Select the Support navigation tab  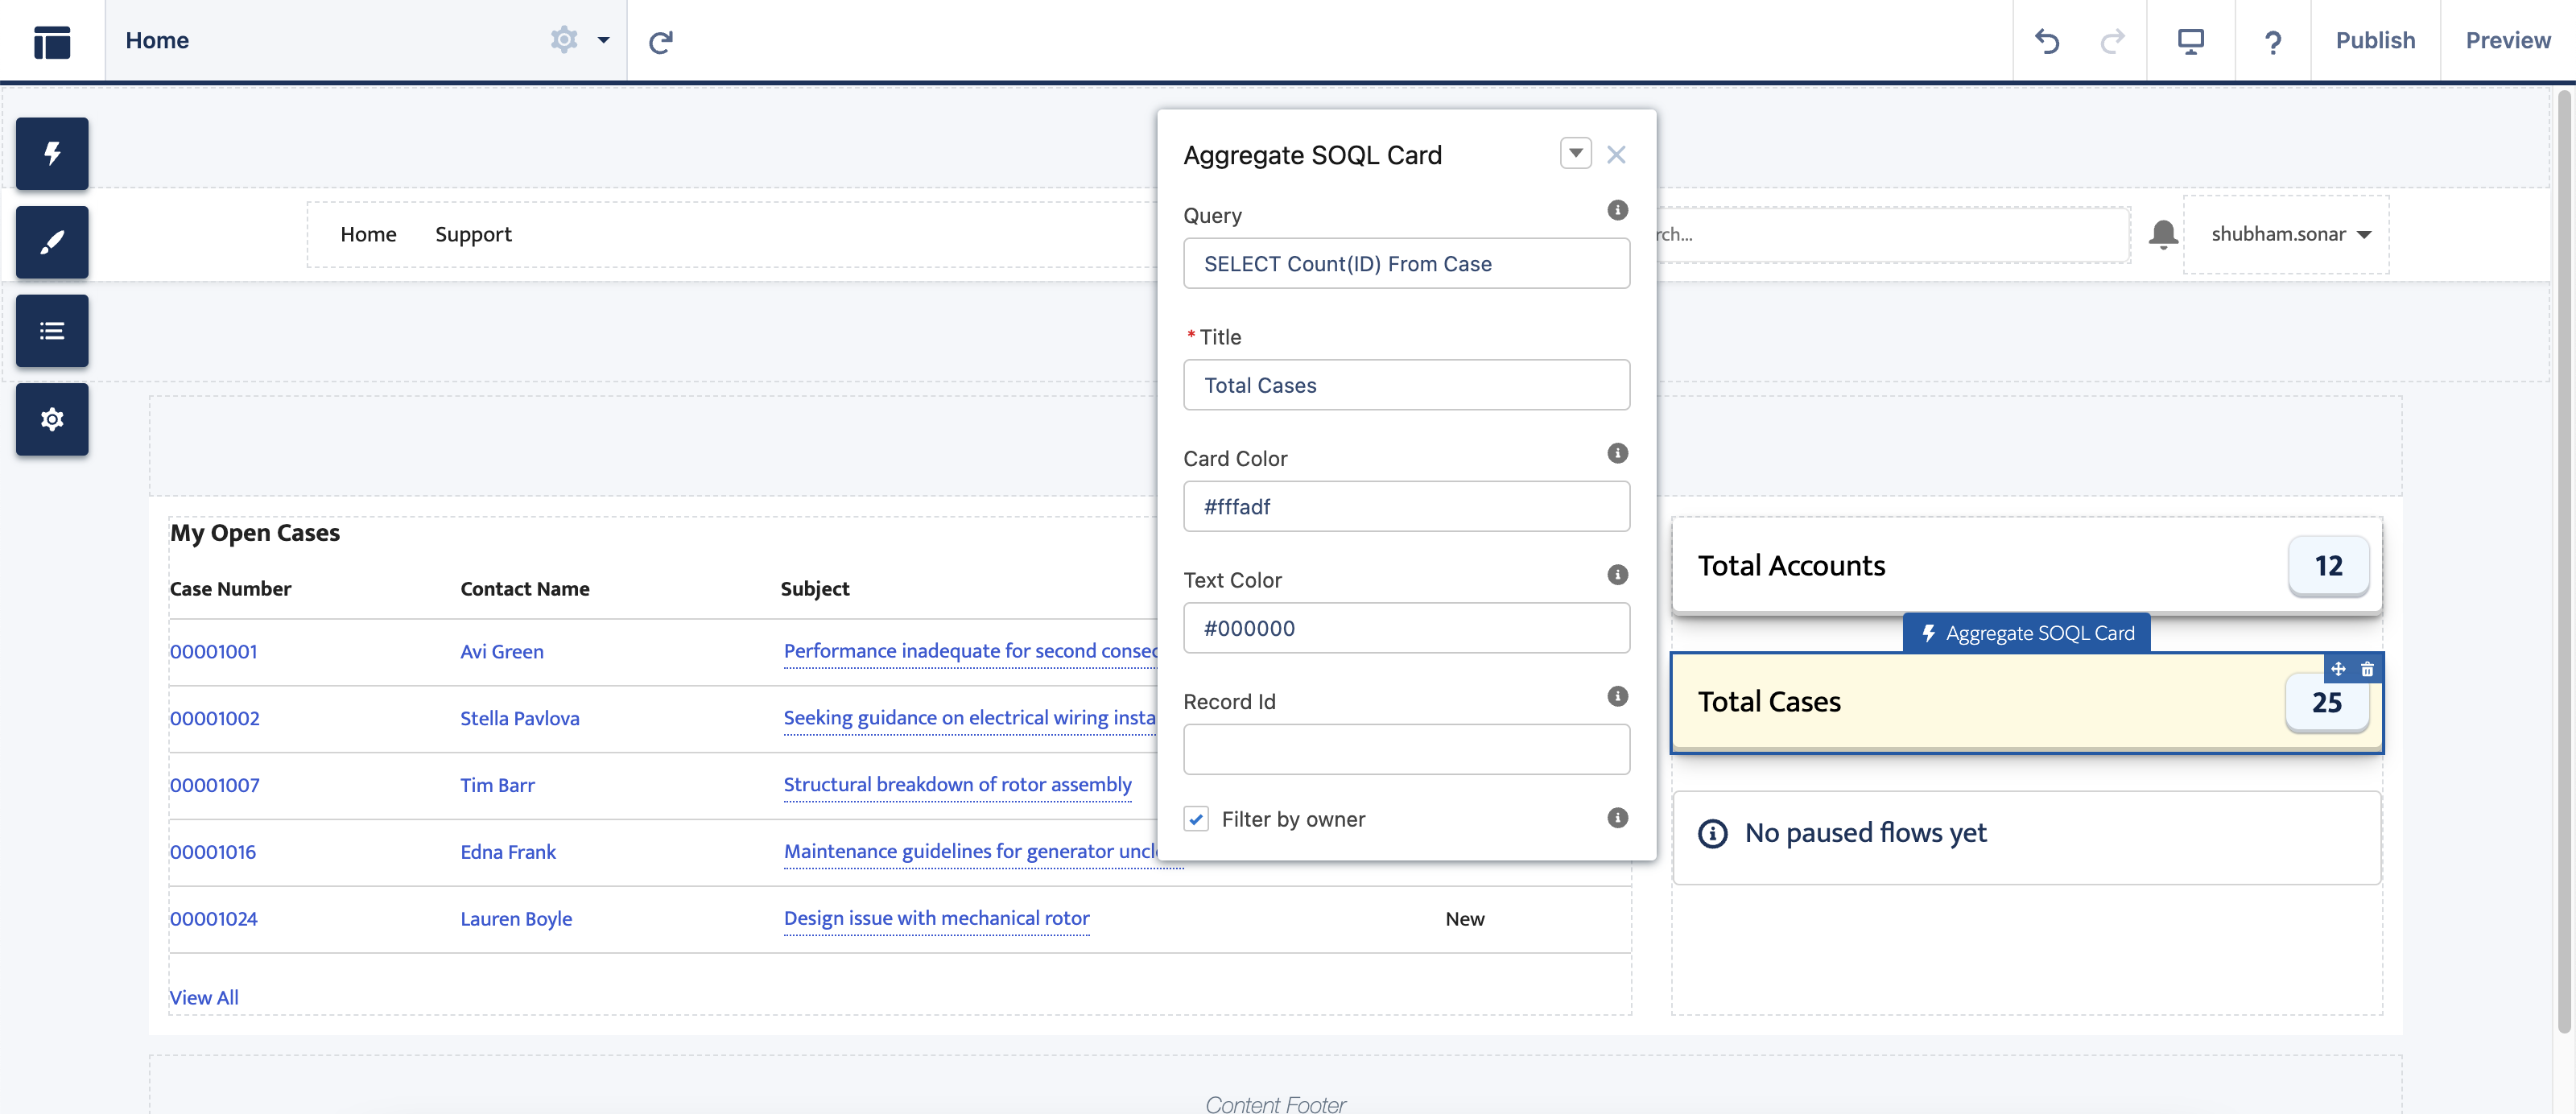[x=473, y=234]
